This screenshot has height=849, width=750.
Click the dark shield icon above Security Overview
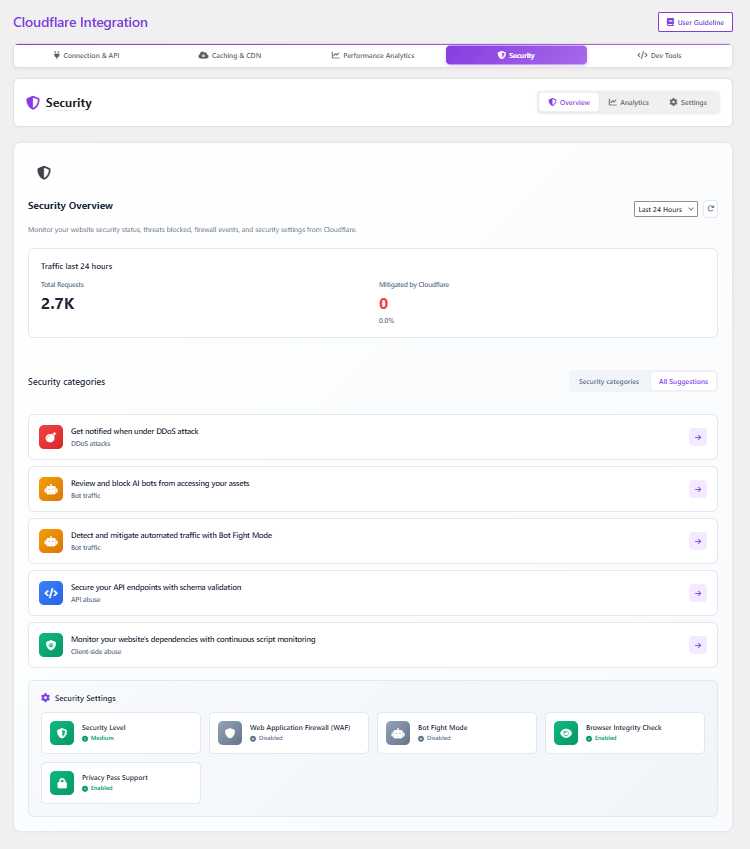point(44,173)
